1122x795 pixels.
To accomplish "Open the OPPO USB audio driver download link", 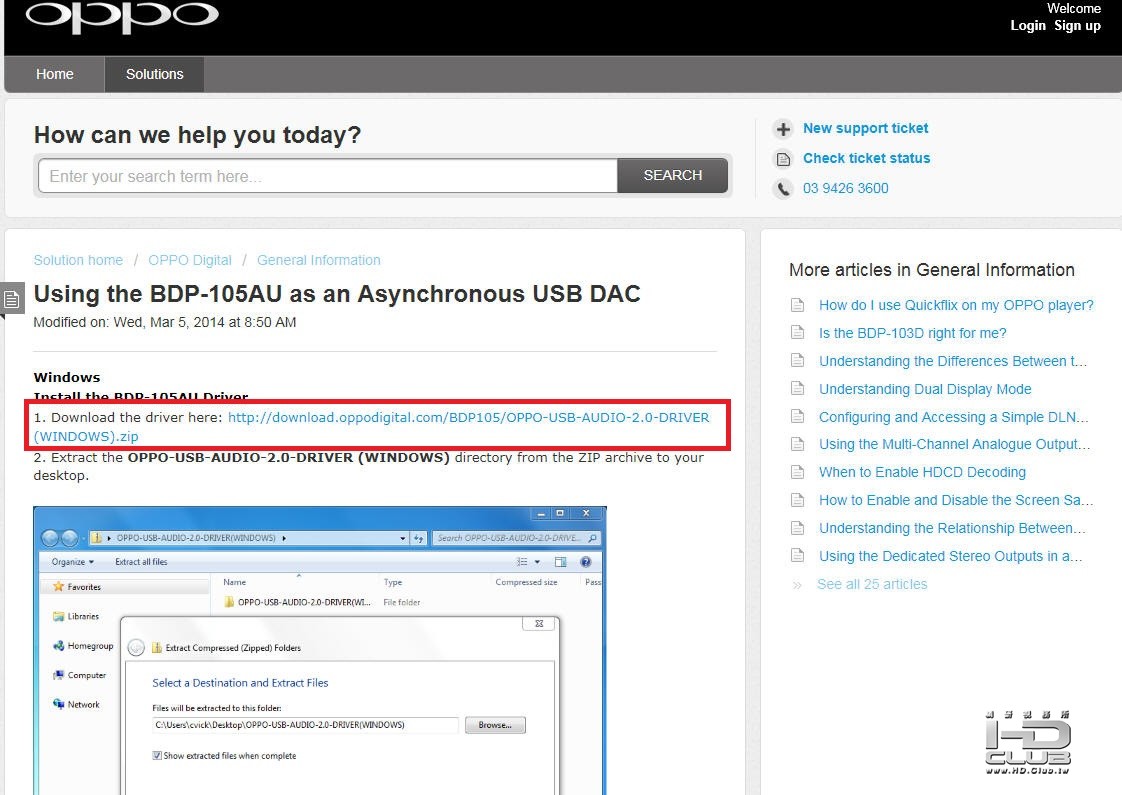I will click(371, 426).
